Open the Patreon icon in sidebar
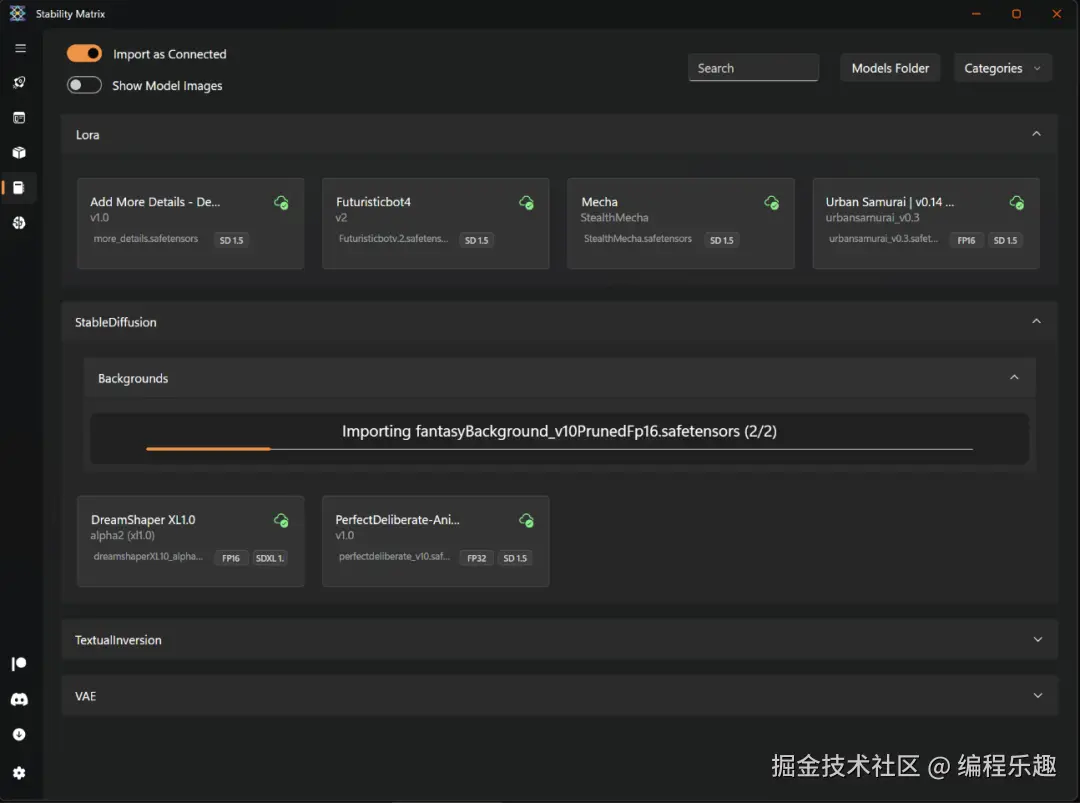1080x803 pixels. click(19, 663)
